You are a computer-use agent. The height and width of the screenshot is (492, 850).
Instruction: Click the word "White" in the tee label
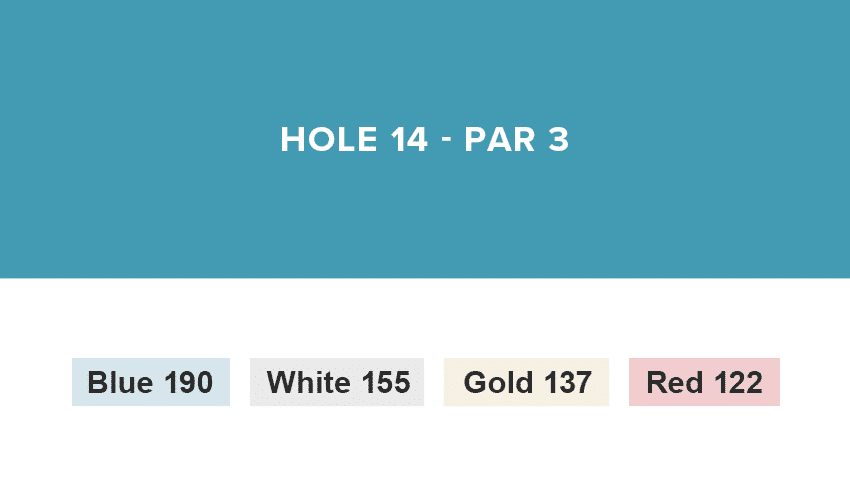309,382
